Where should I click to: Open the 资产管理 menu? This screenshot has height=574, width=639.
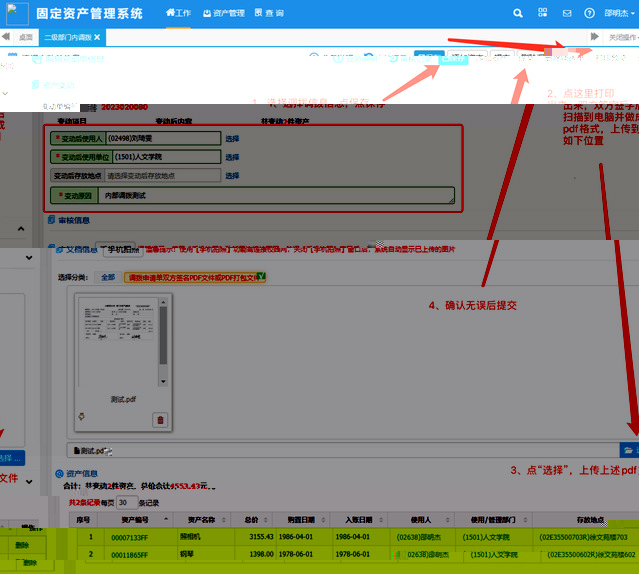(x=224, y=13)
